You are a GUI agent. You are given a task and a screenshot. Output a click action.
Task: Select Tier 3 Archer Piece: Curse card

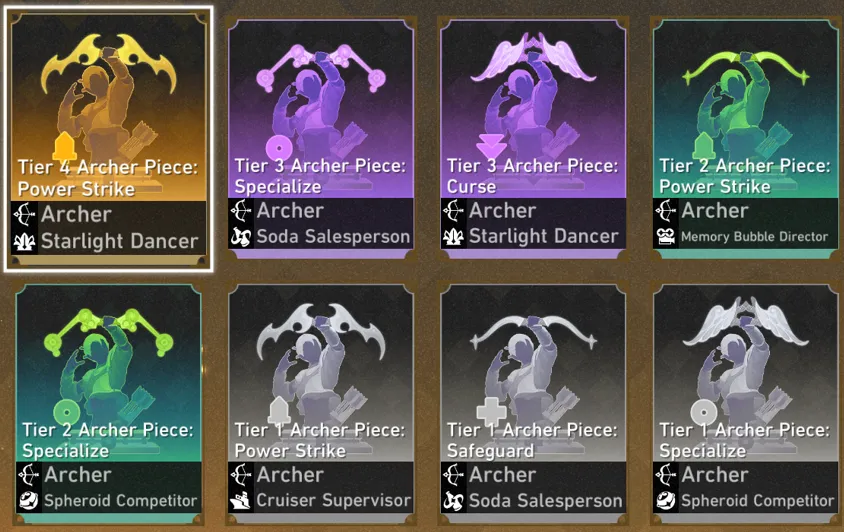tap(533, 139)
